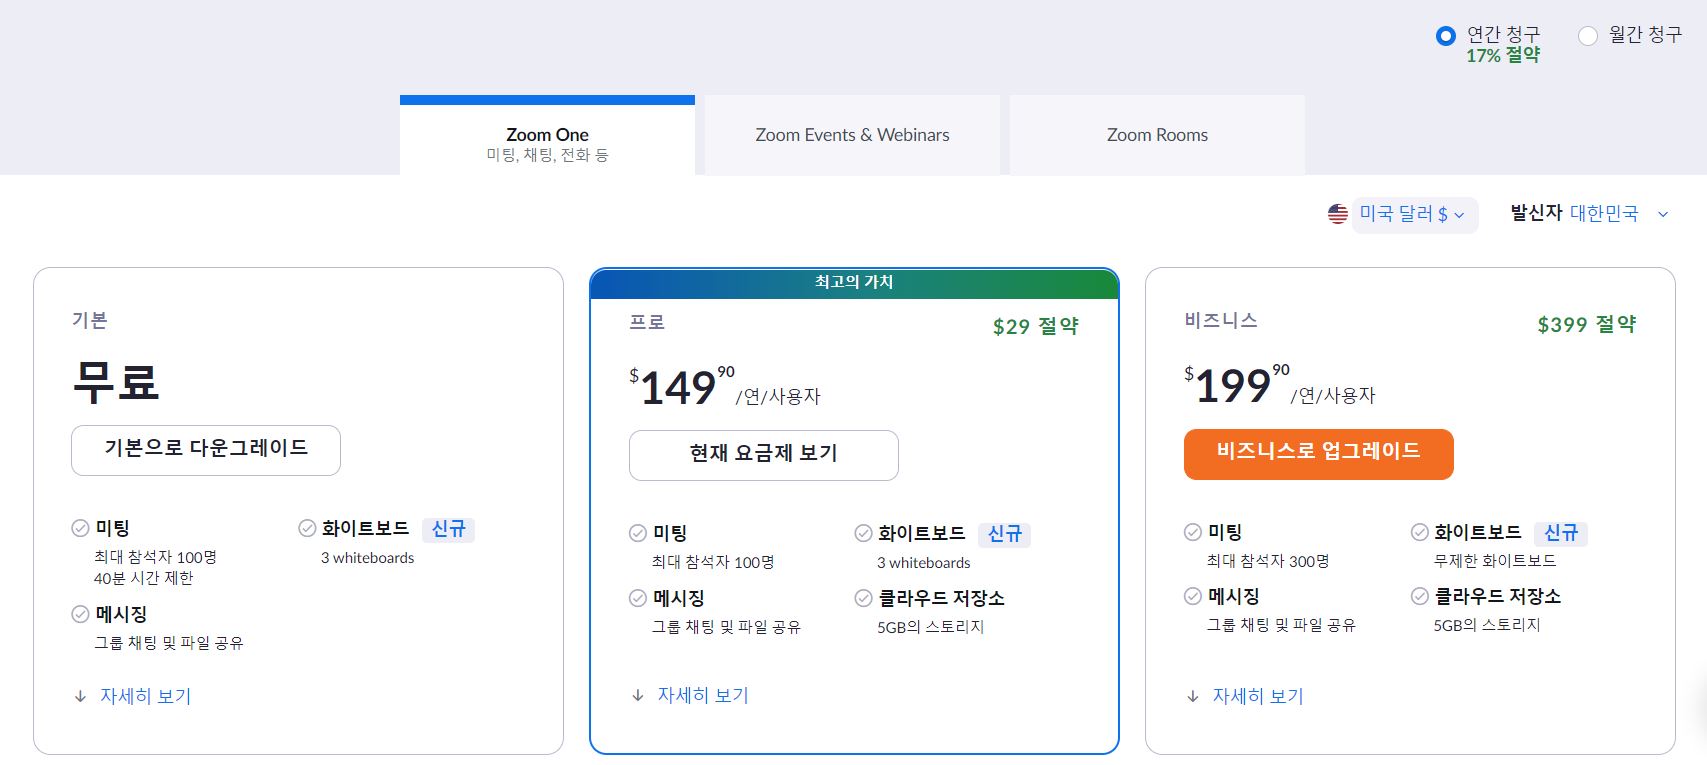Click the $199.90 price in 비즈니스 plan
Viewport: 1707px width, 765px height.
click(1237, 385)
